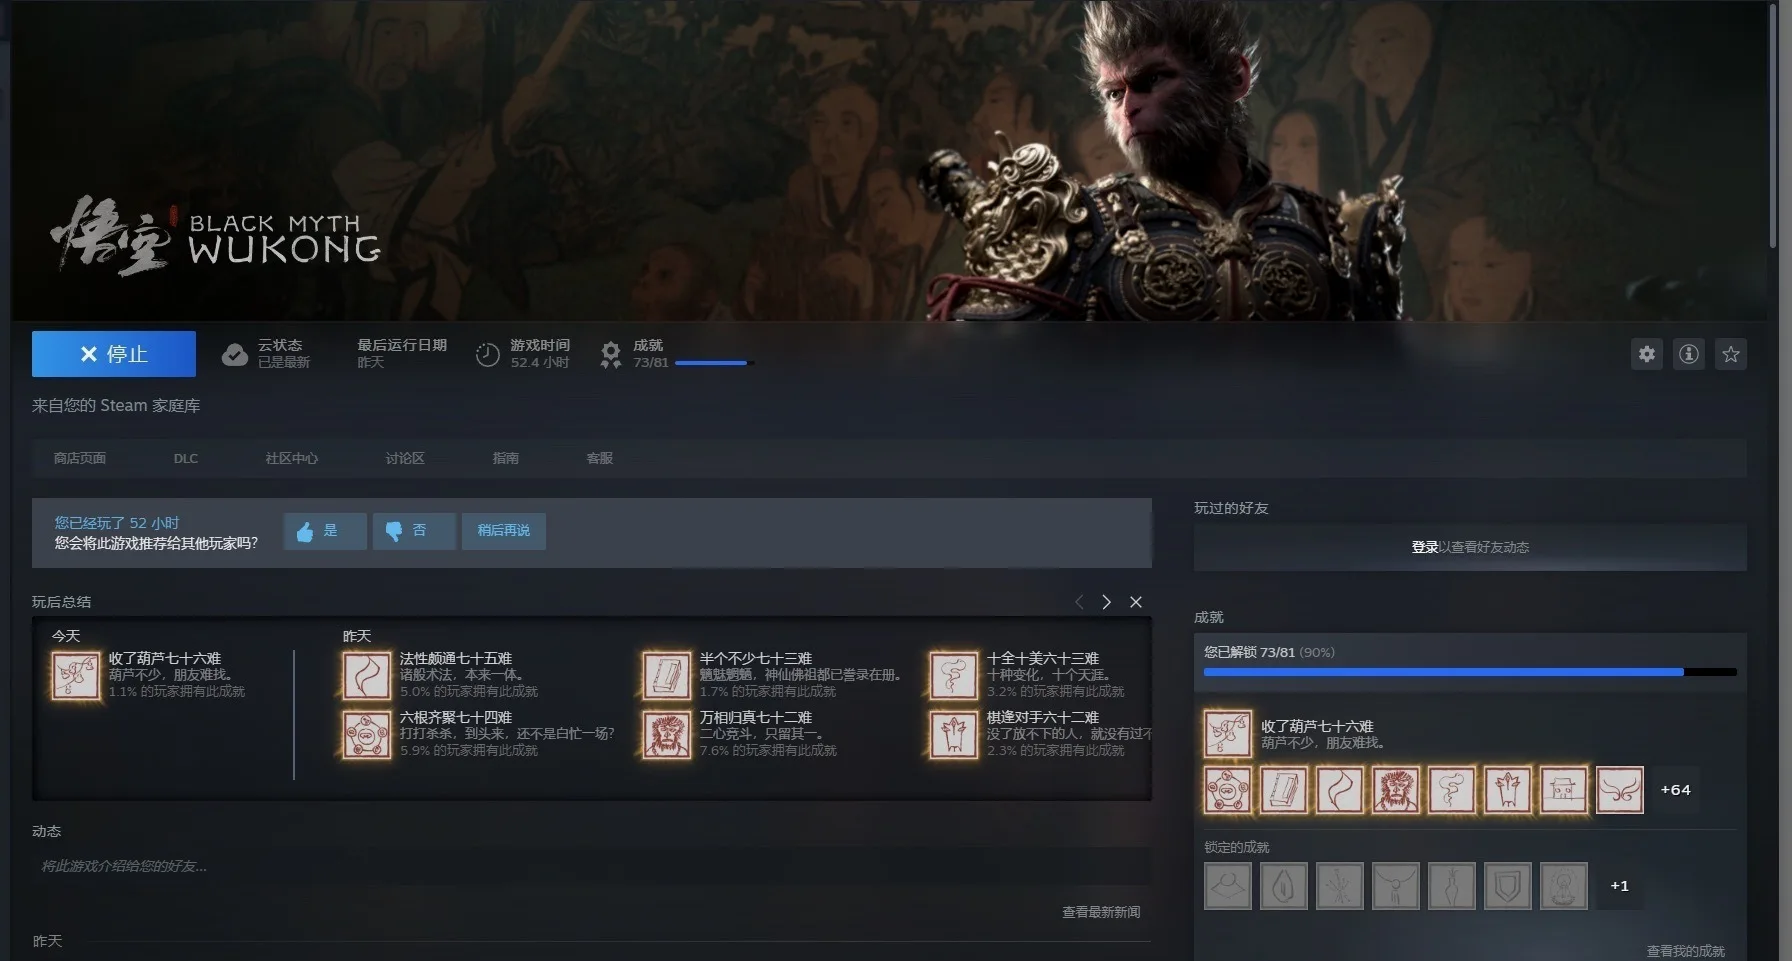Click the achievements ribbon icon in header

(x=610, y=355)
